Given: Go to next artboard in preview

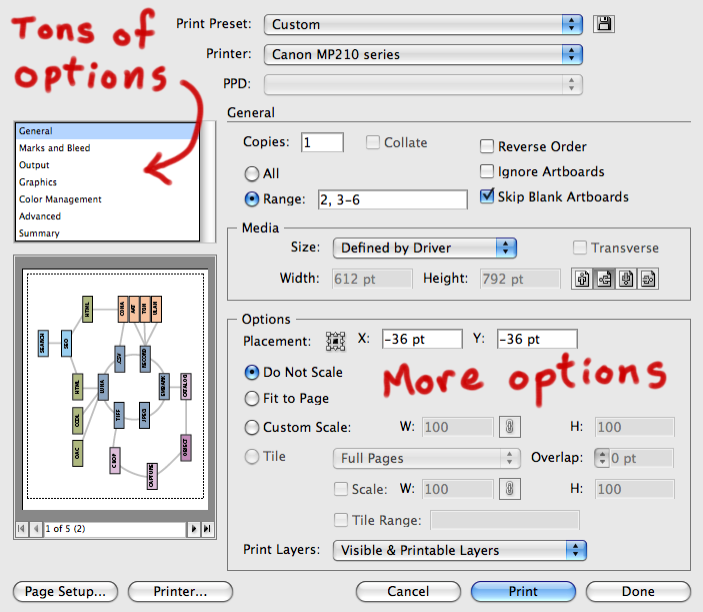Looking at the screenshot, I should 192,528.
